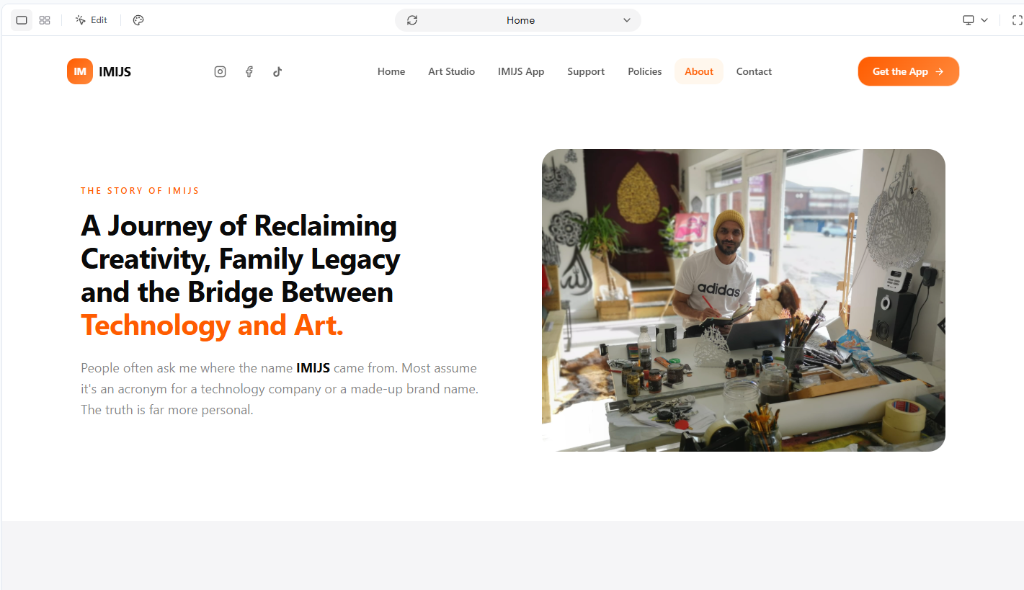Click the orange "Technology and Art." heading text
The image size is (1024, 590).
point(212,325)
